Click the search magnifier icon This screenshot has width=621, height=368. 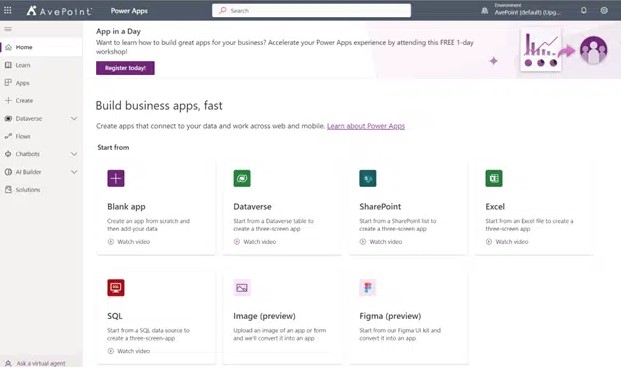point(223,10)
